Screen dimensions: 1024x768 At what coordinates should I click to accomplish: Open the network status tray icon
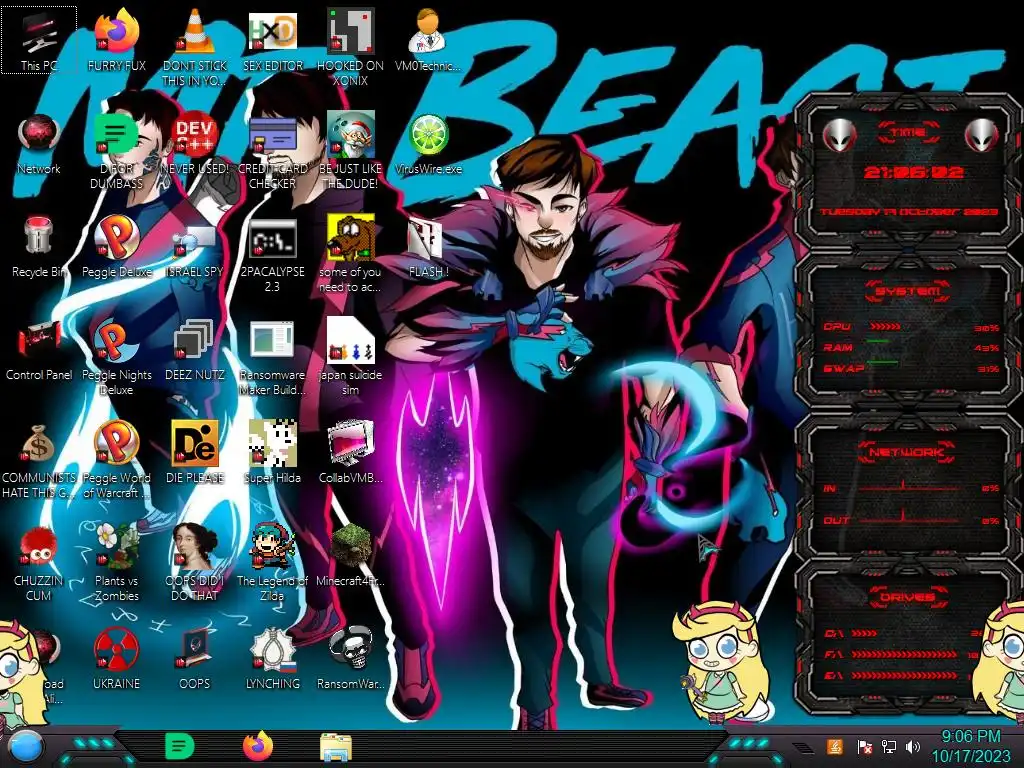(889, 746)
